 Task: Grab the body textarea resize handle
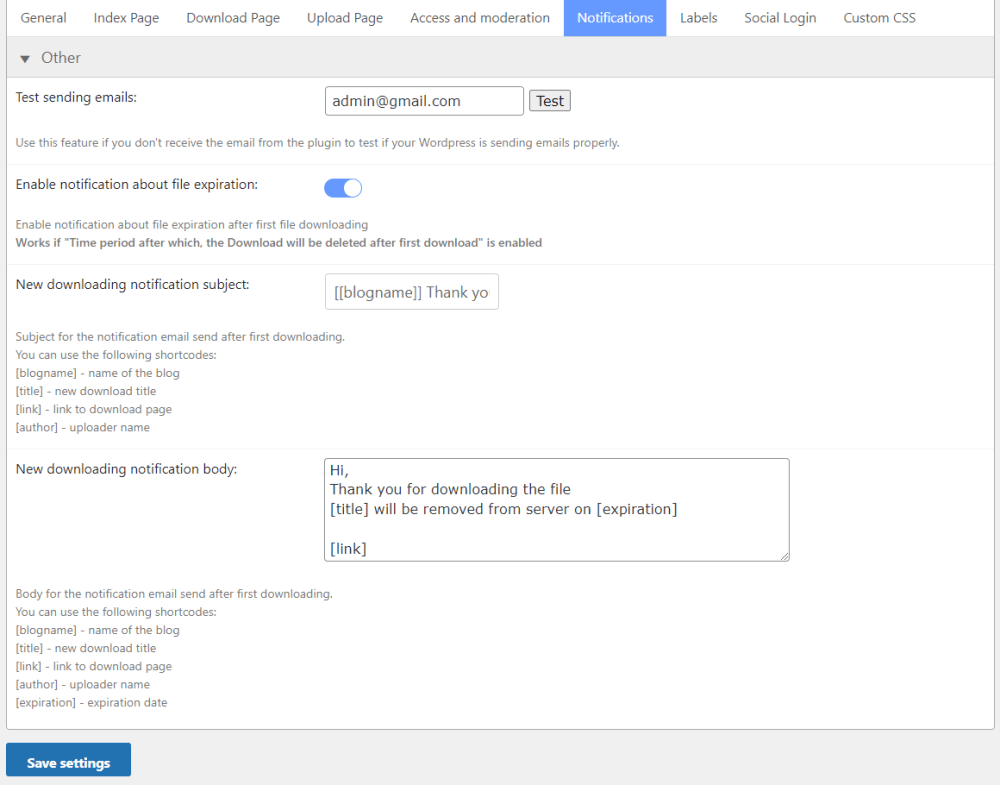coord(783,555)
